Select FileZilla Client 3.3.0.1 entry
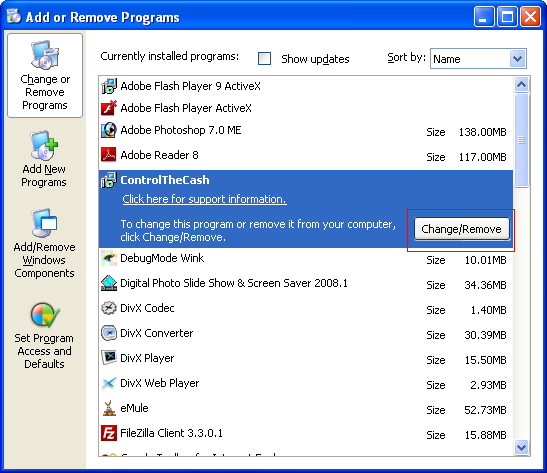This screenshot has width=547, height=473. point(306,434)
